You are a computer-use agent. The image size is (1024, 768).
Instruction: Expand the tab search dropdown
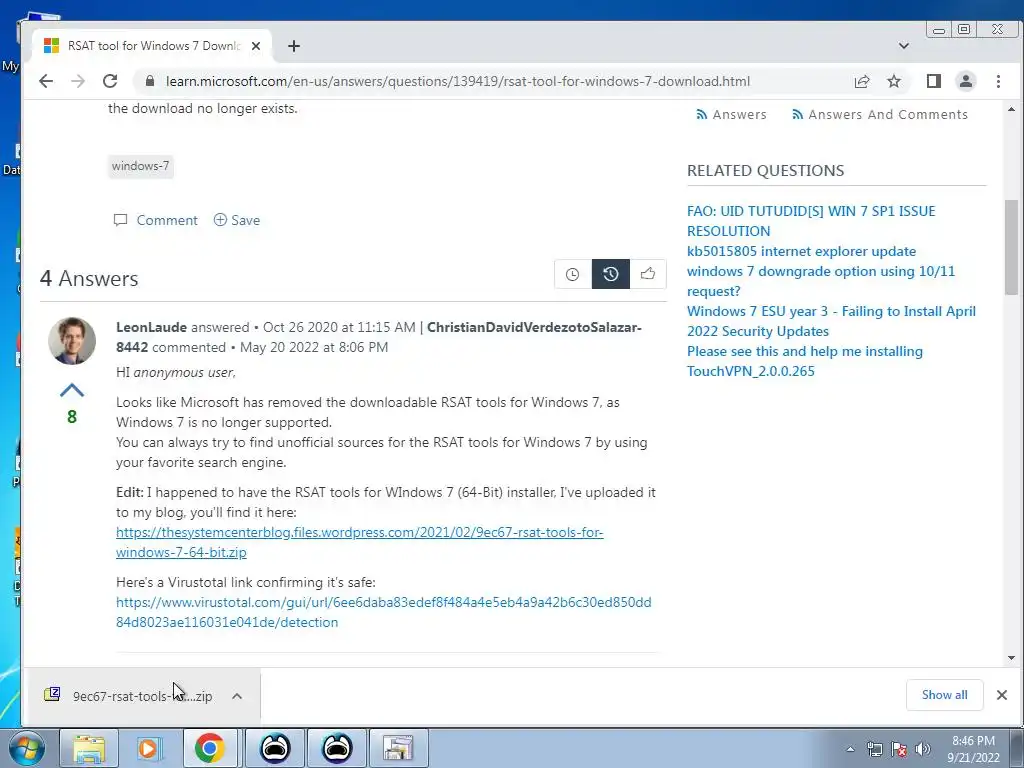(904, 46)
